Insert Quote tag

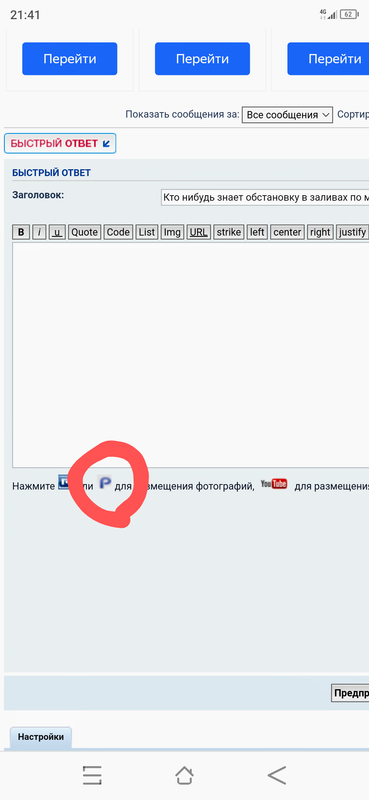[84, 232]
